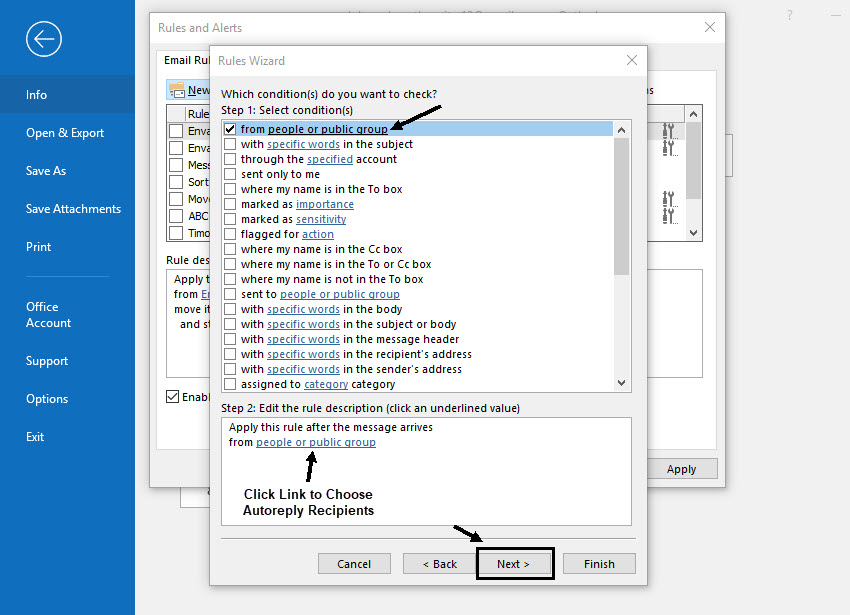The height and width of the screenshot is (615, 850).
Task: Toggle the Enable checkbox in Rules and Alerts
Action: [172, 396]
